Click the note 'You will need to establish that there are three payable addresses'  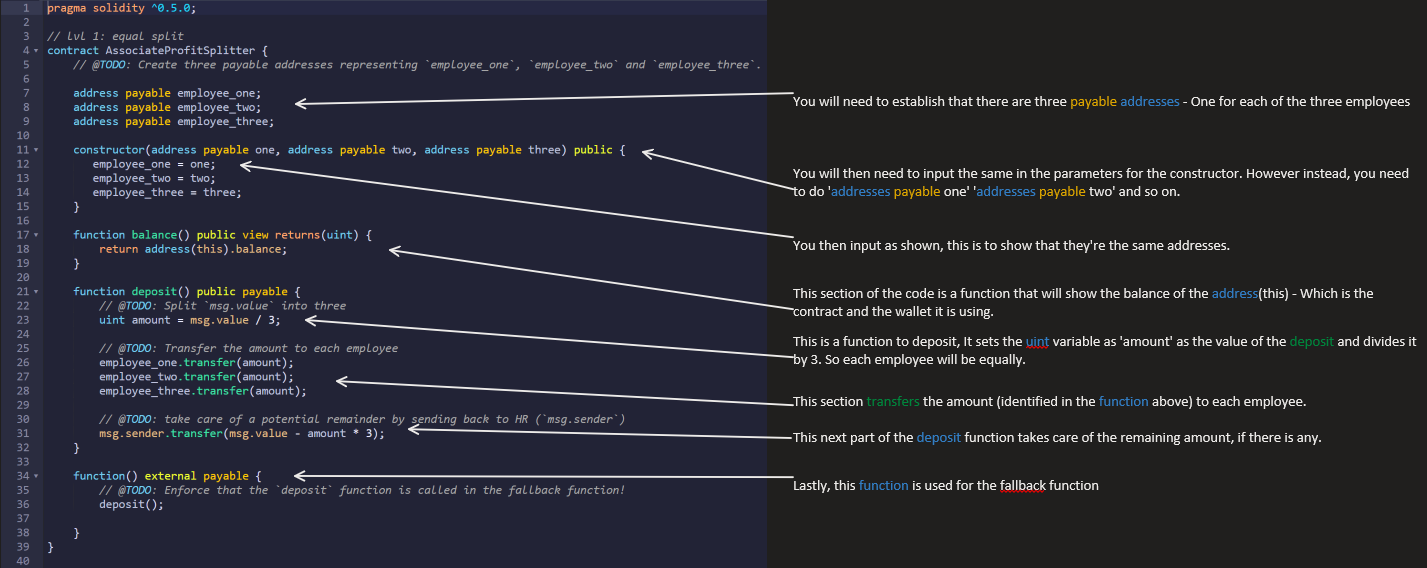(x=1101, y=102)
